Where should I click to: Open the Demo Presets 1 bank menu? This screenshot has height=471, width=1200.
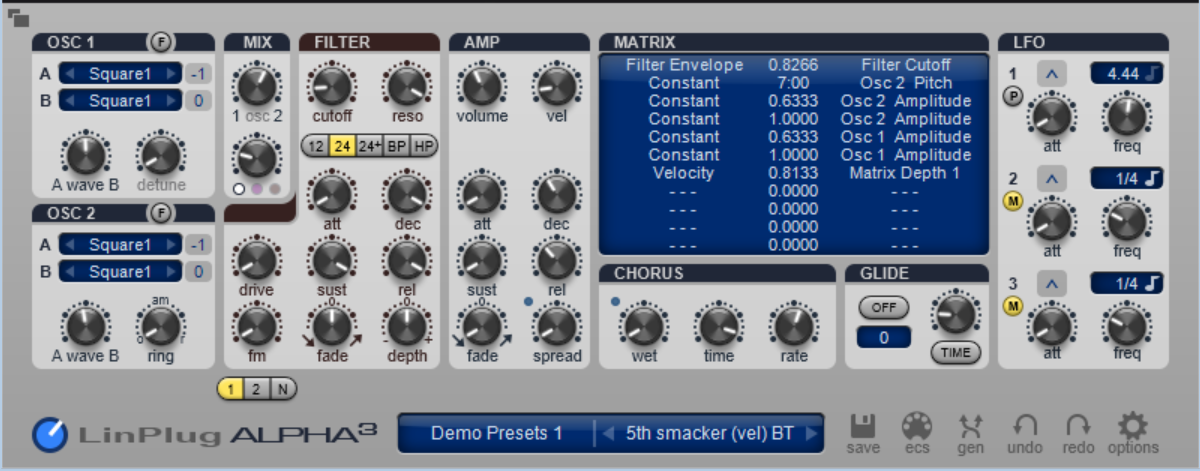click(497, 434)
